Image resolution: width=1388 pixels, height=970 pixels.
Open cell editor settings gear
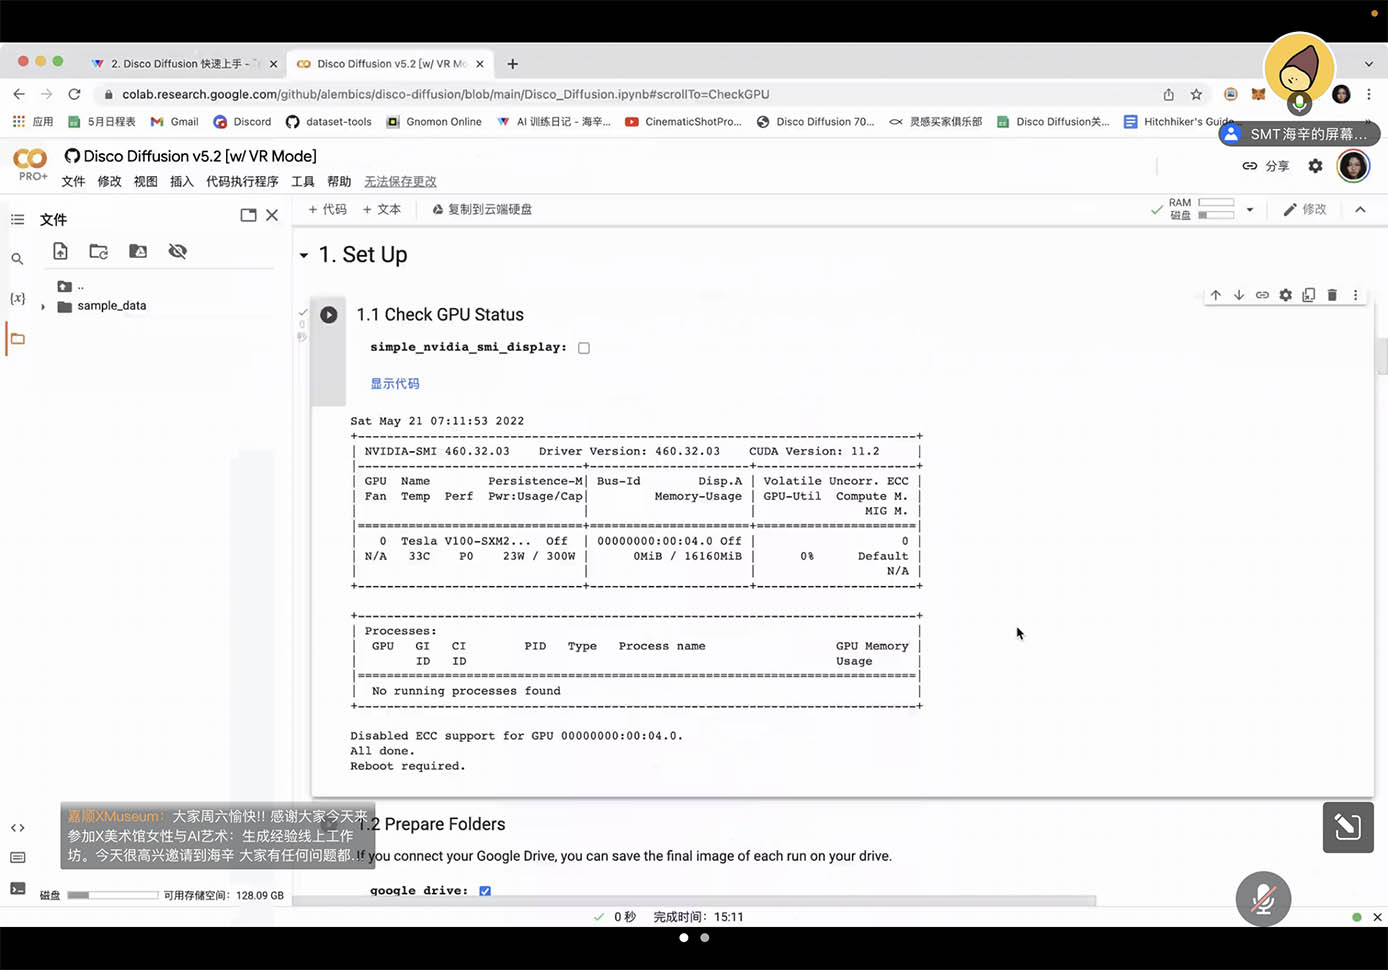pos(1286,295)
